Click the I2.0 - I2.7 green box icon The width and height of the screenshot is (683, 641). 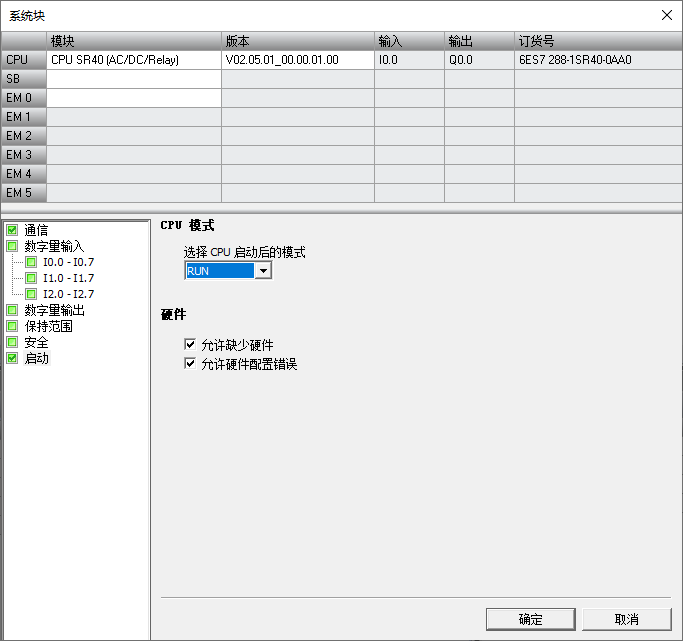click(x=31, y=294)
